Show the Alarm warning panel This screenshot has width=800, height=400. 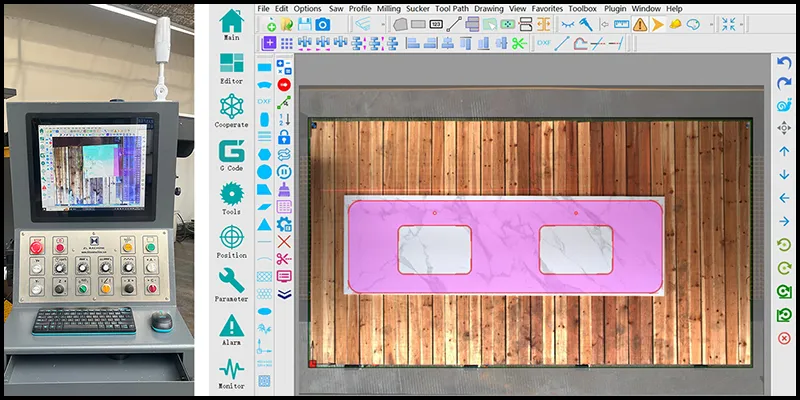(231, 326)
